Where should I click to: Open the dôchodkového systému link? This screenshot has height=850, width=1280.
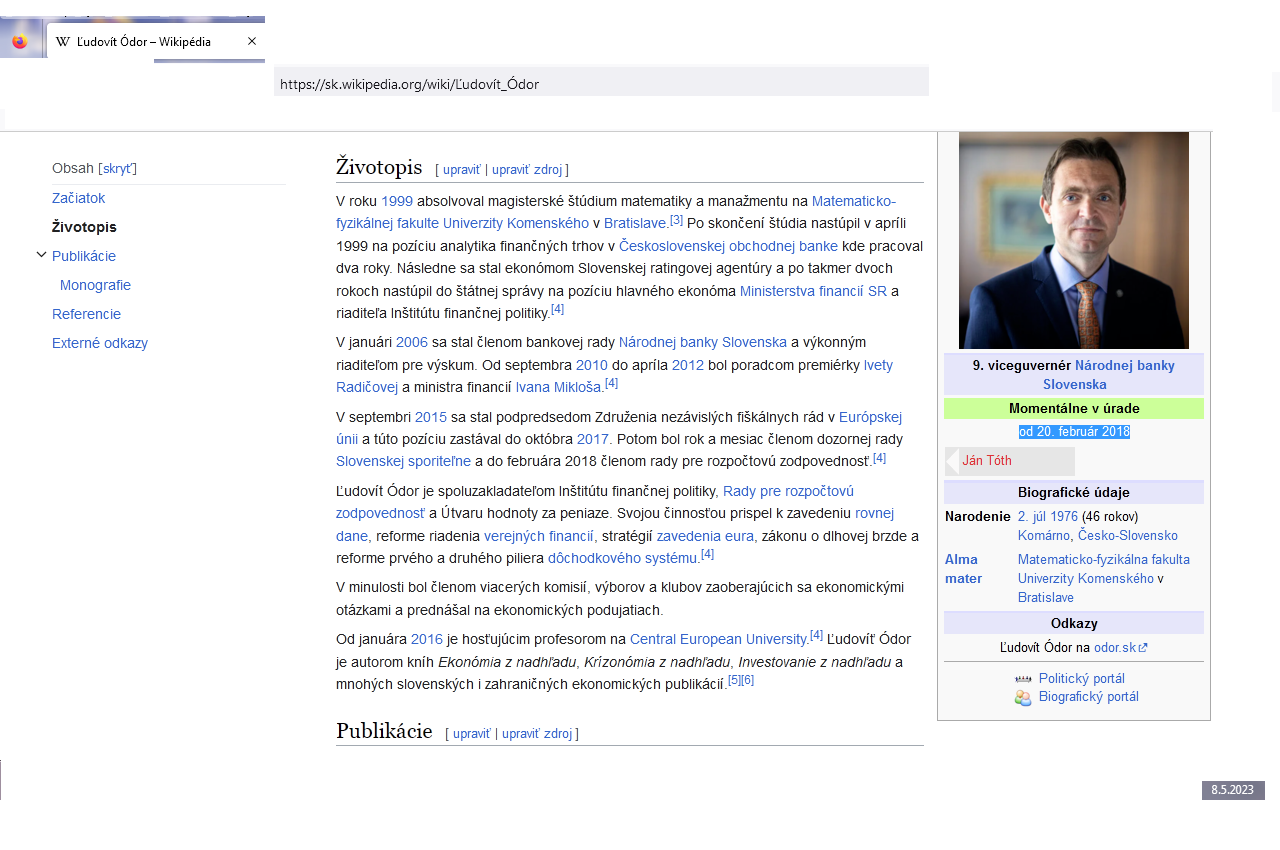(623, 560)
